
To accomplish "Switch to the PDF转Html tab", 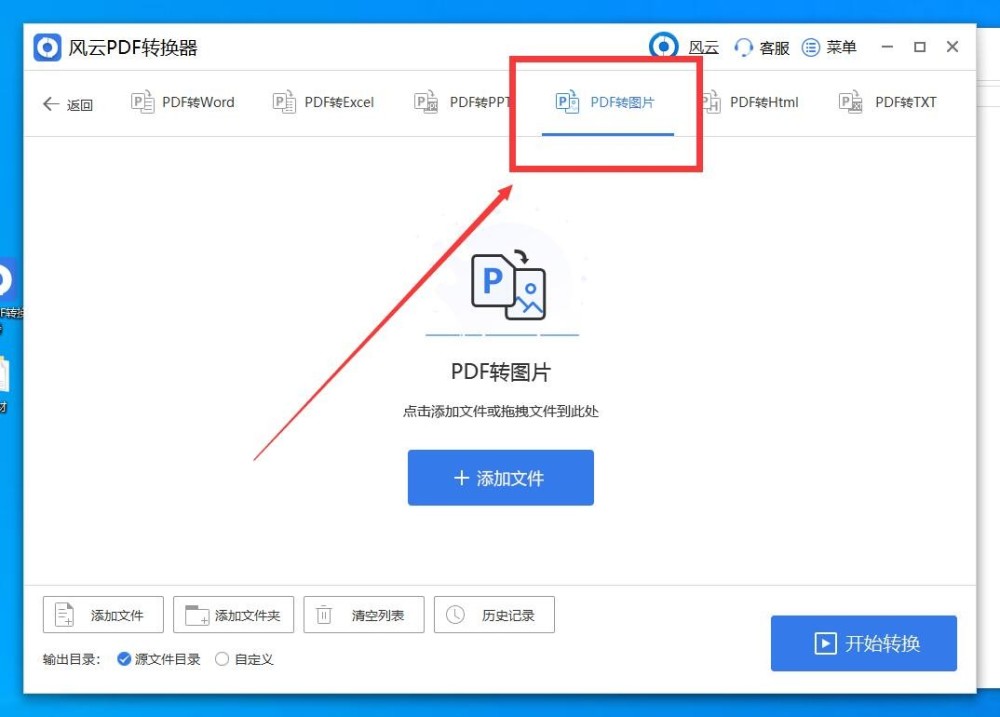I will click(750, 102).
